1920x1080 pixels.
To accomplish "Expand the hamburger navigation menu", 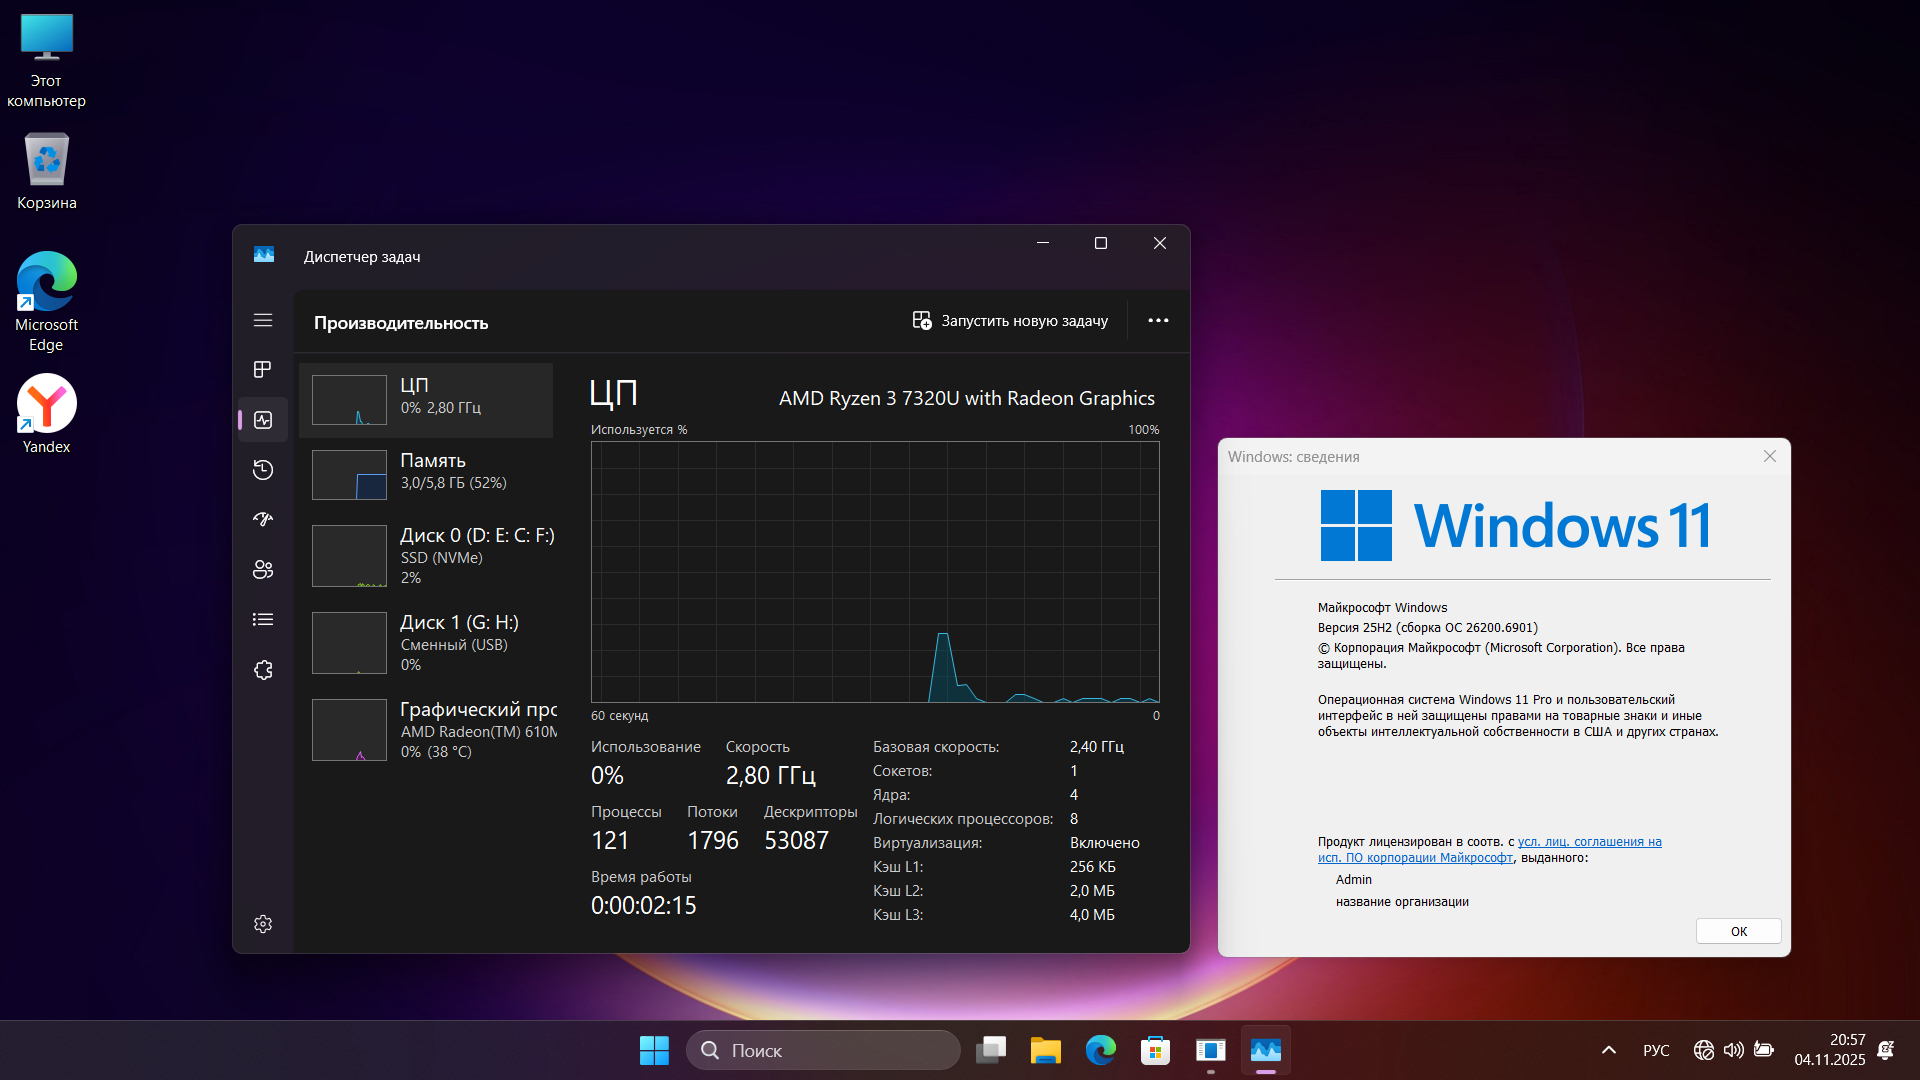I will (263, 320).
